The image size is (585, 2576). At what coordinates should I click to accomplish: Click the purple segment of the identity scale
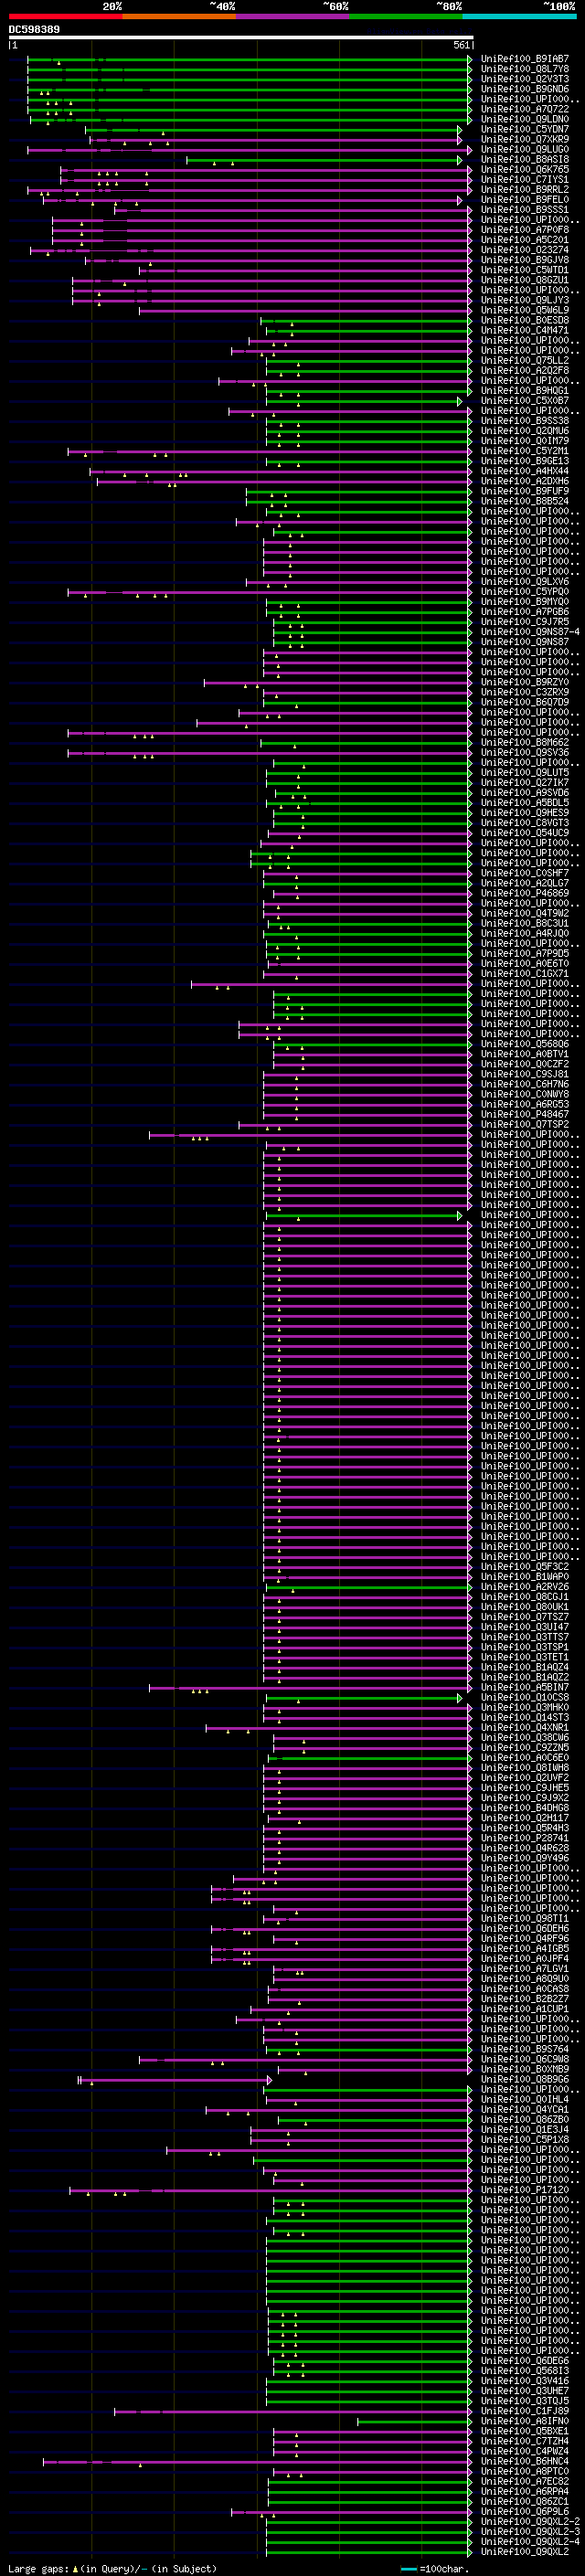pyautogui.click(x=293, y=16)
